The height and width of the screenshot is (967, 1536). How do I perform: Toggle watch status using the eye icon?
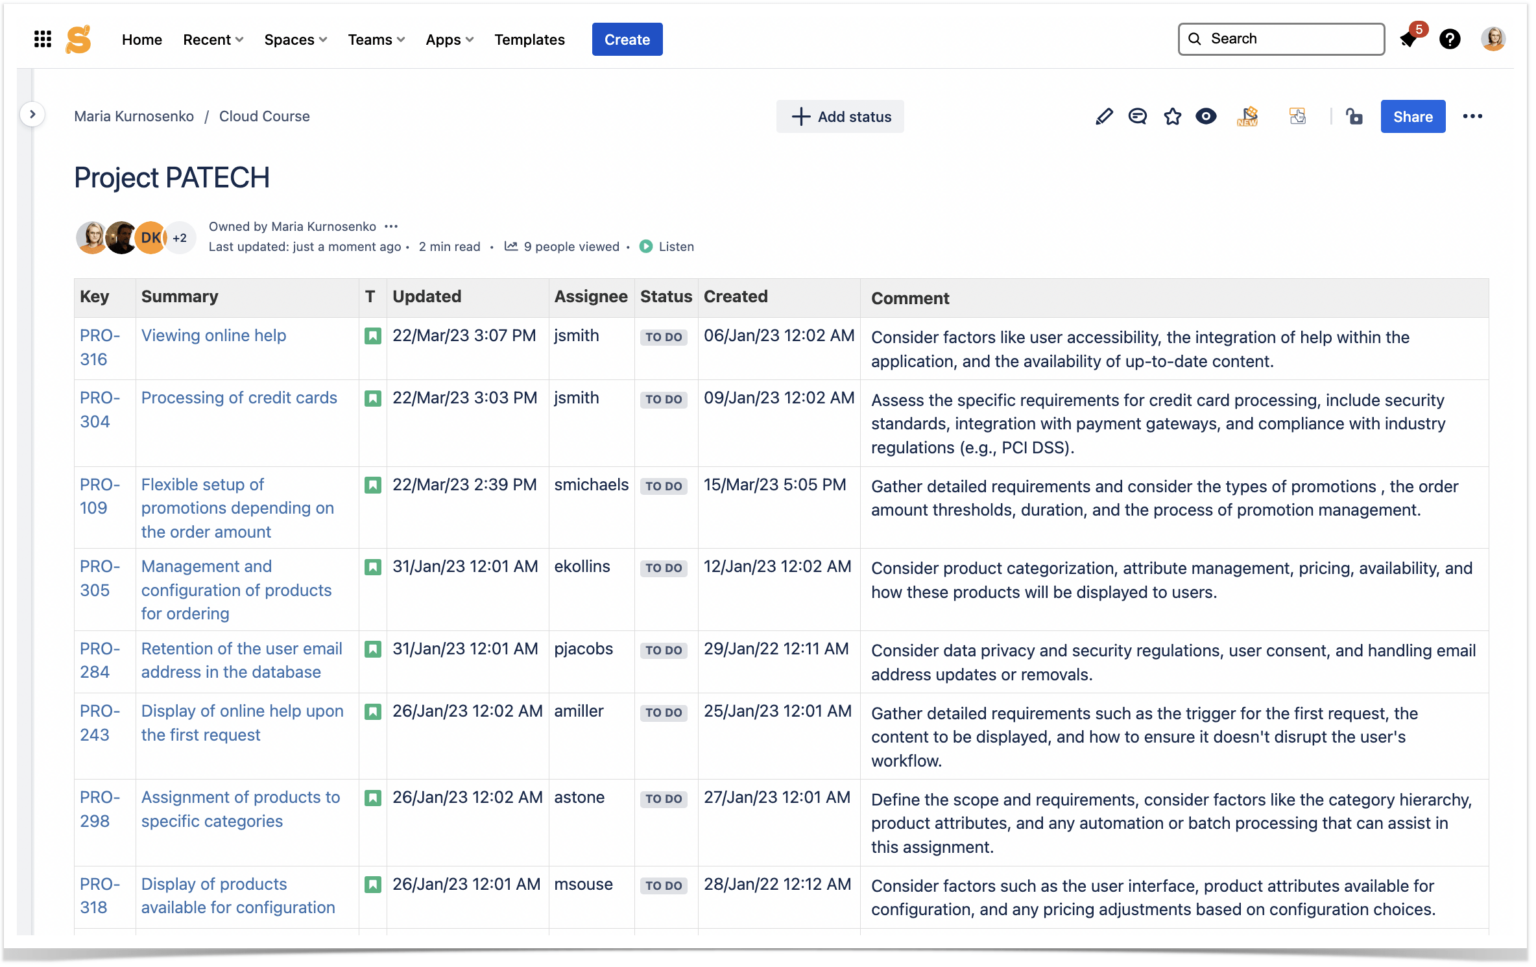click(x=1206, y=116)
